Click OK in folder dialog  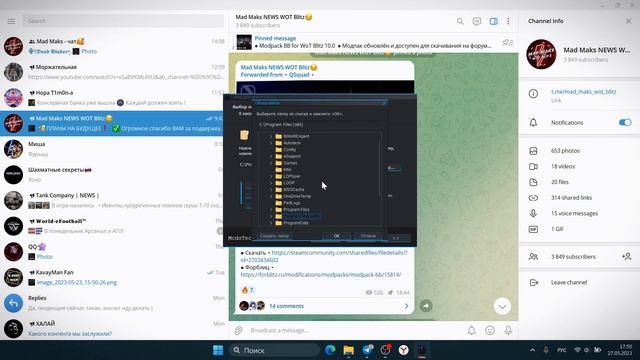coord(336,236)
